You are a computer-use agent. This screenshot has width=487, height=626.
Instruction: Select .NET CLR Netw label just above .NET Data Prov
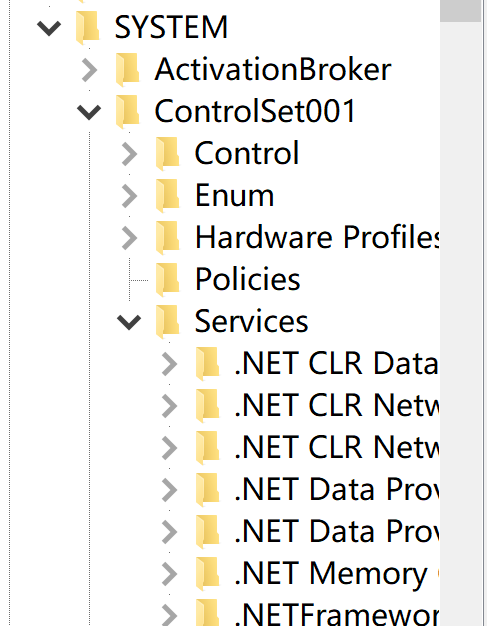[x=337, y=447]
